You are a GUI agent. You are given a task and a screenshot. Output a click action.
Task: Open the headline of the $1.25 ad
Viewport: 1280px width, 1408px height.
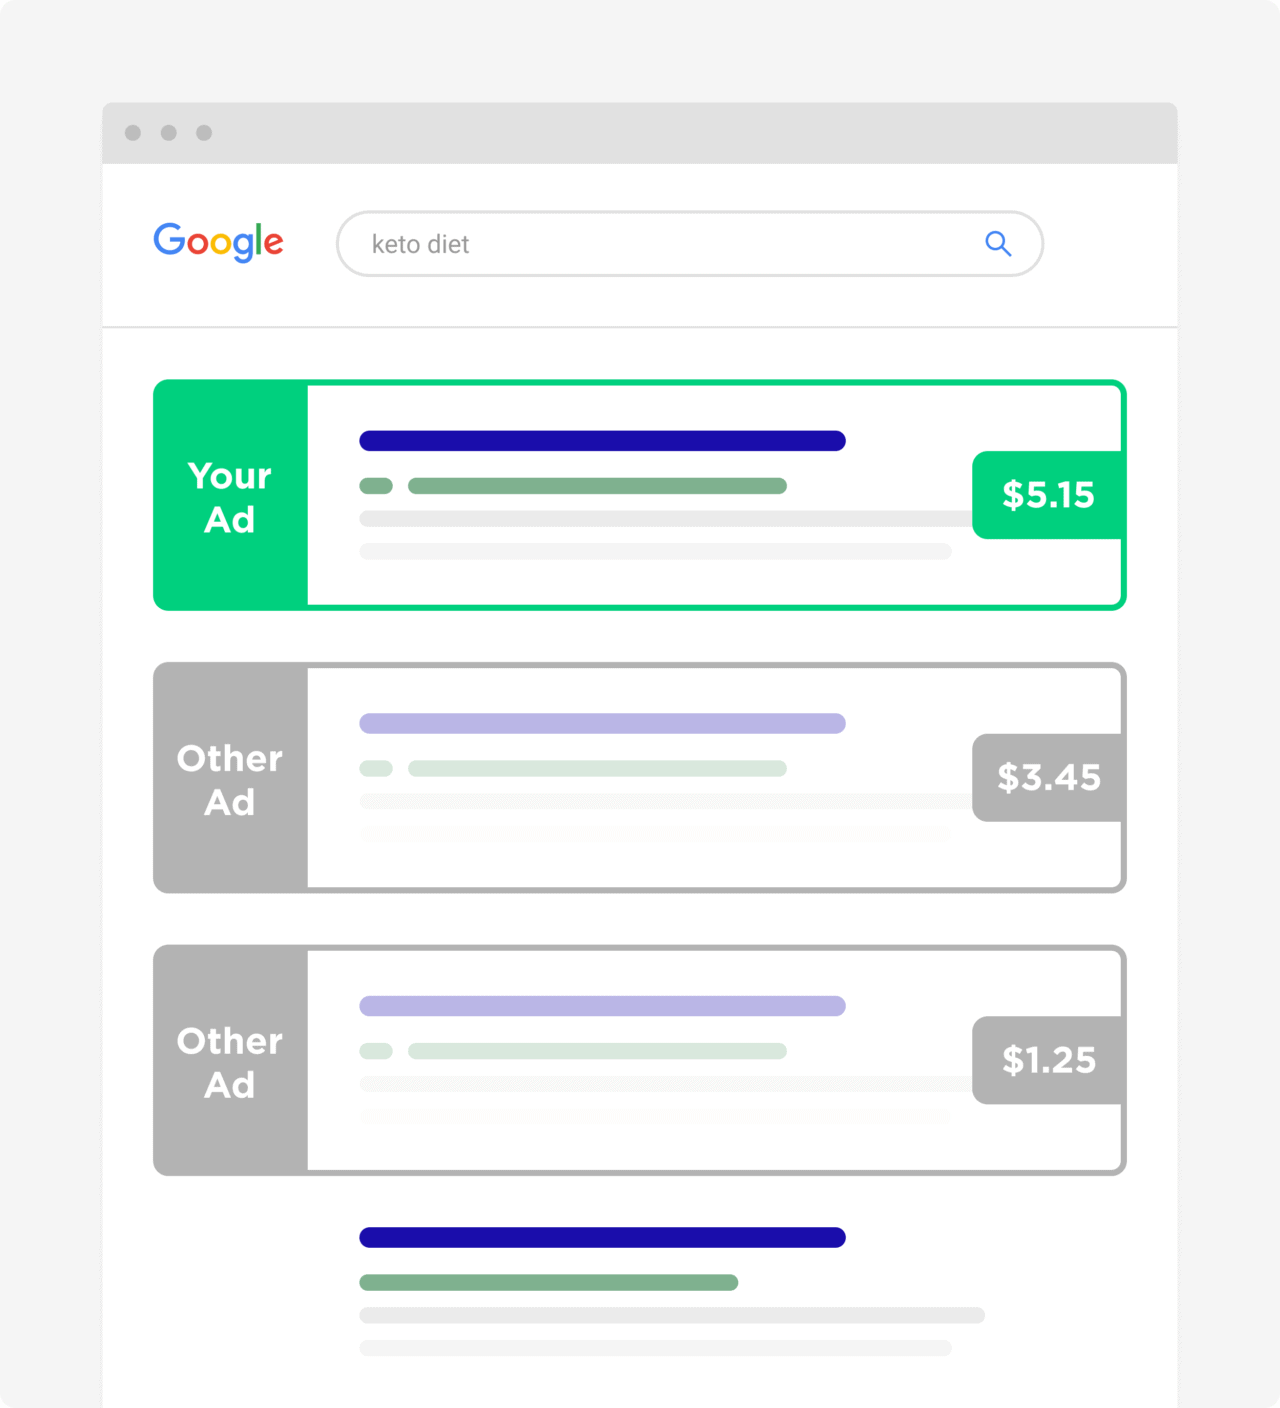click(602, 1006)
